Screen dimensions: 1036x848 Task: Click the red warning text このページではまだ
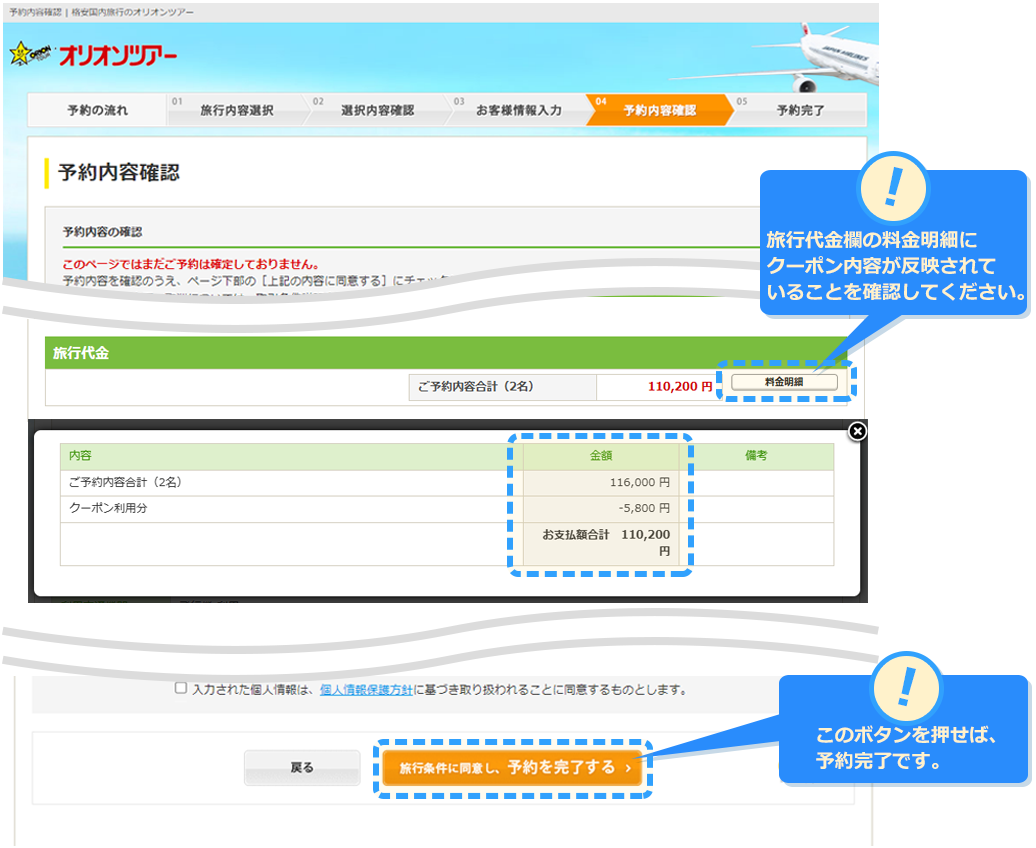191,264
